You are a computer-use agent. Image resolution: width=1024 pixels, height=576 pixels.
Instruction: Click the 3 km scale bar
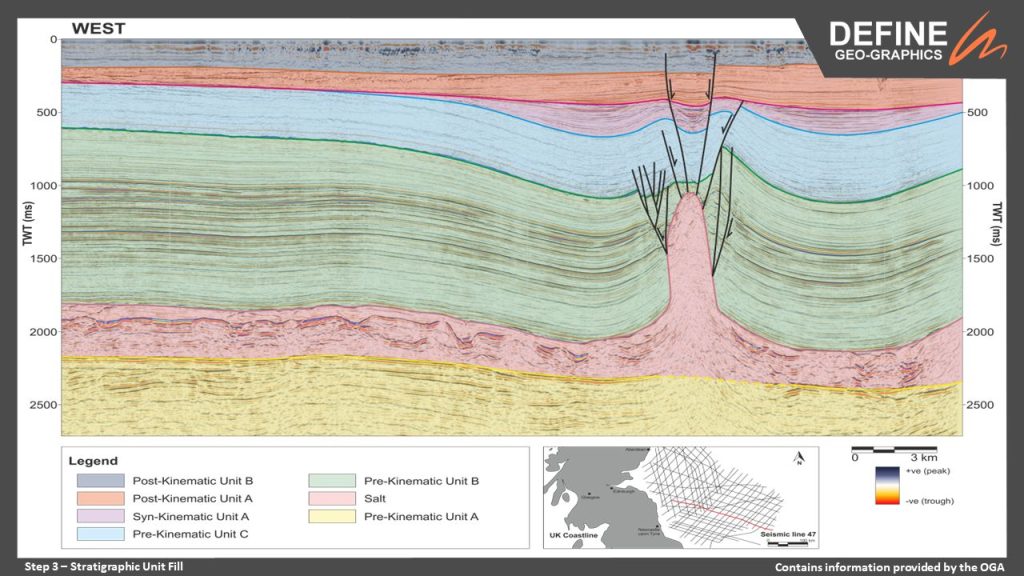coord(894,448)
